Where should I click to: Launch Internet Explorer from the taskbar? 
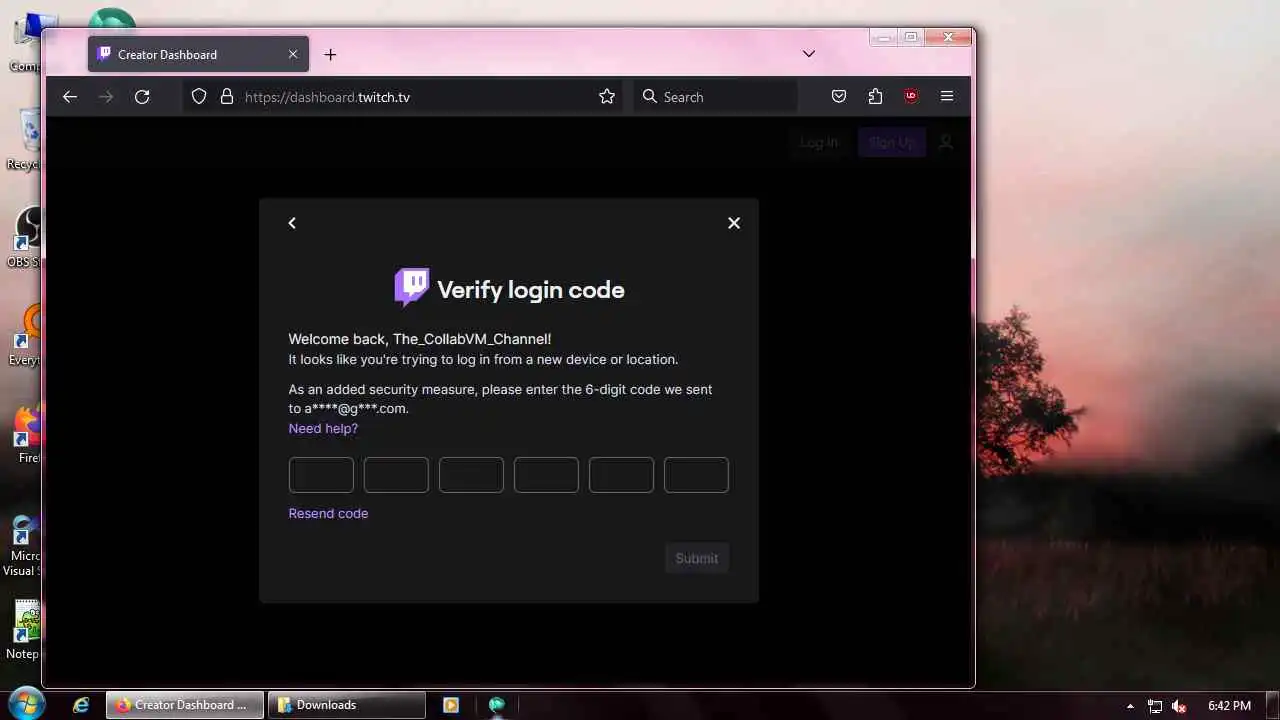[x=81, y=705]
